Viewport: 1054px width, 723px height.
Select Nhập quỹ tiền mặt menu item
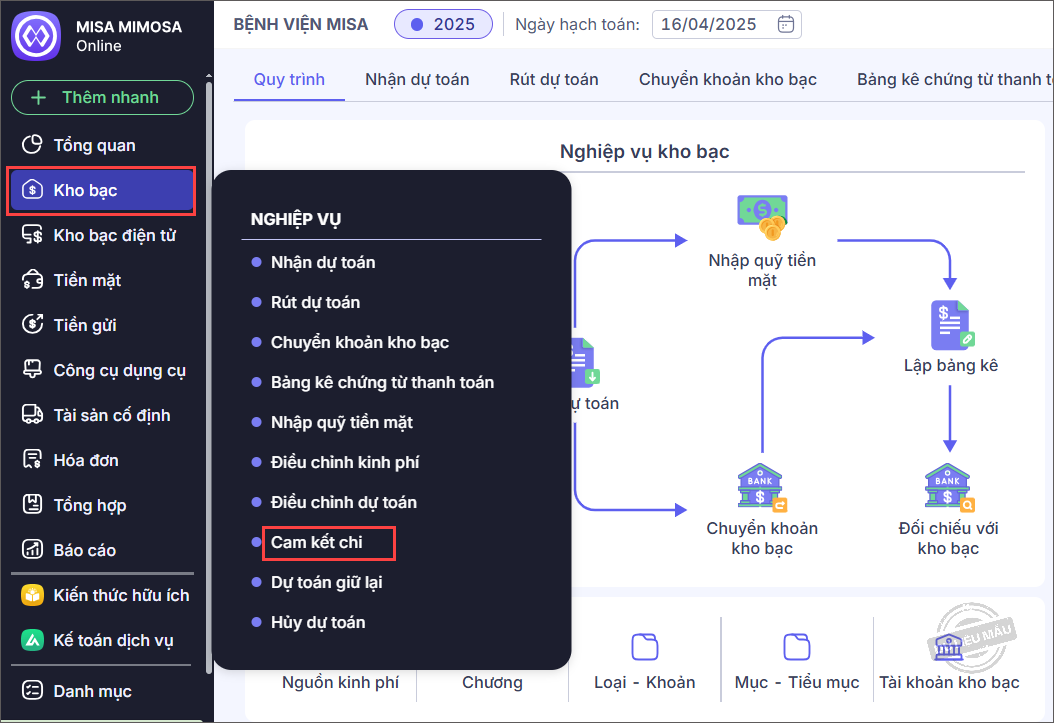click(x=341, y=422)
